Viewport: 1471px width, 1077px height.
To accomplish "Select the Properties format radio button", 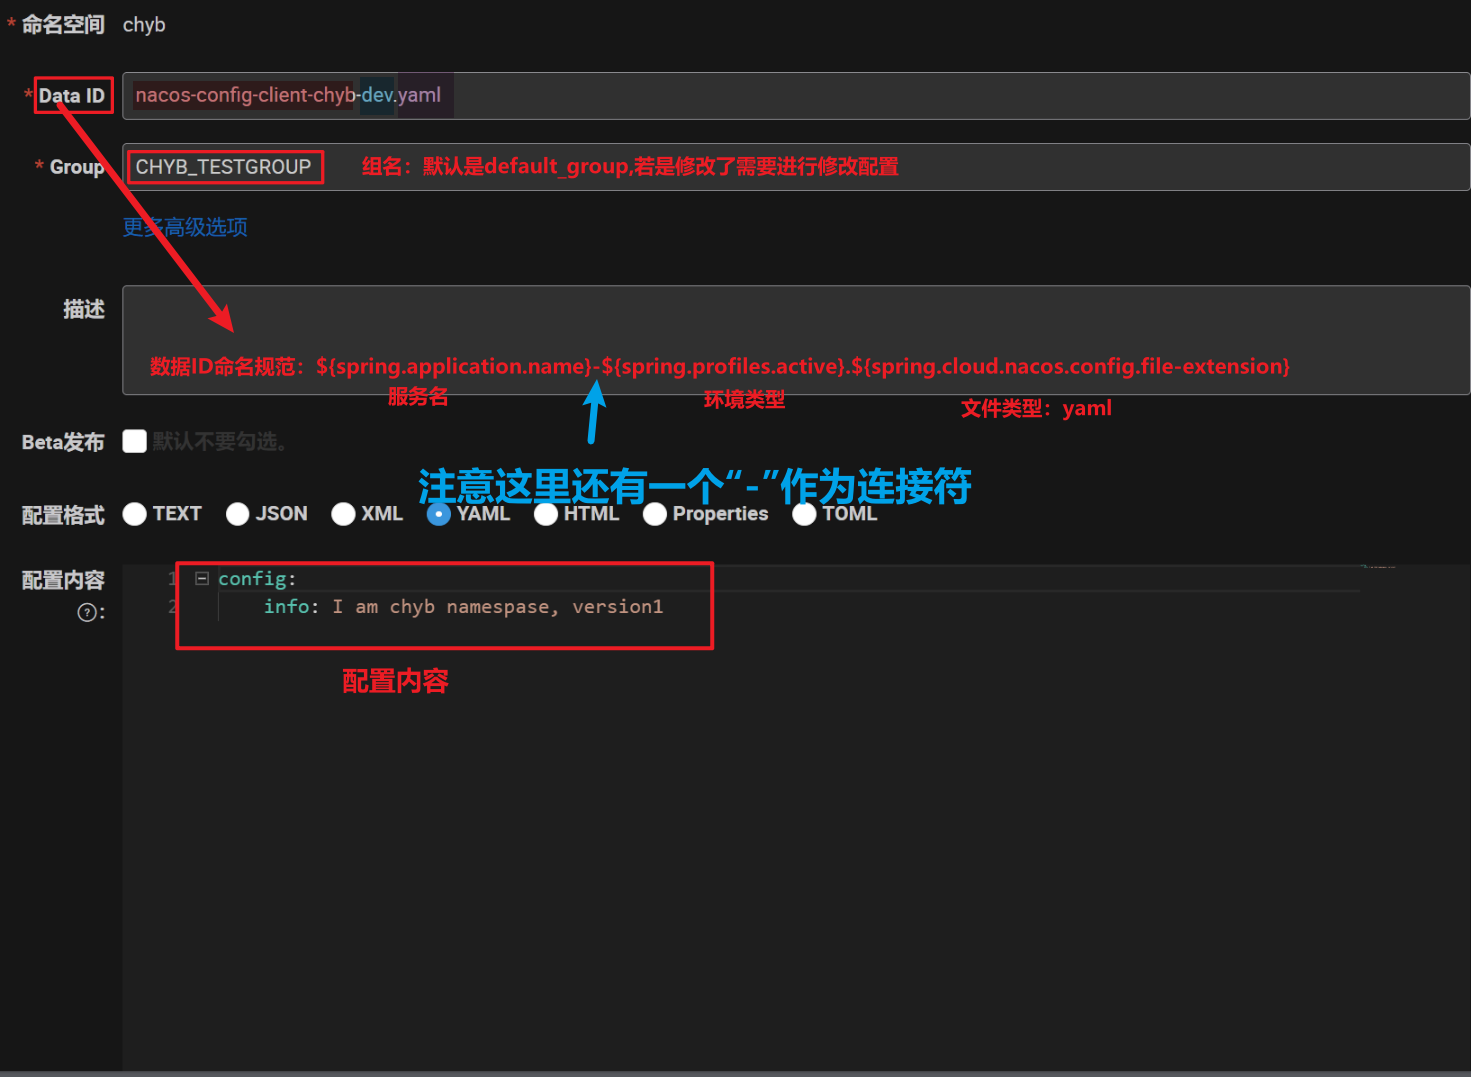I will (655, 514).
